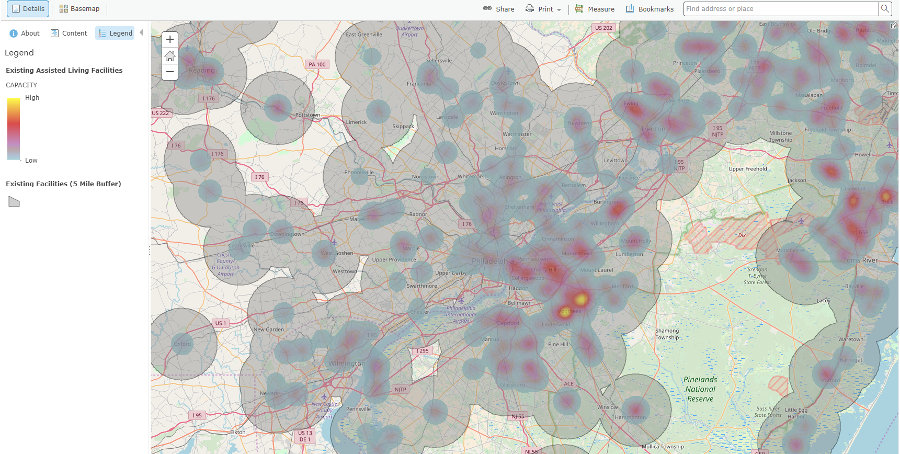Screen dimensions: 900x454
Task: Expand the Print dropdown menu
Action: [x=543, y=8]
